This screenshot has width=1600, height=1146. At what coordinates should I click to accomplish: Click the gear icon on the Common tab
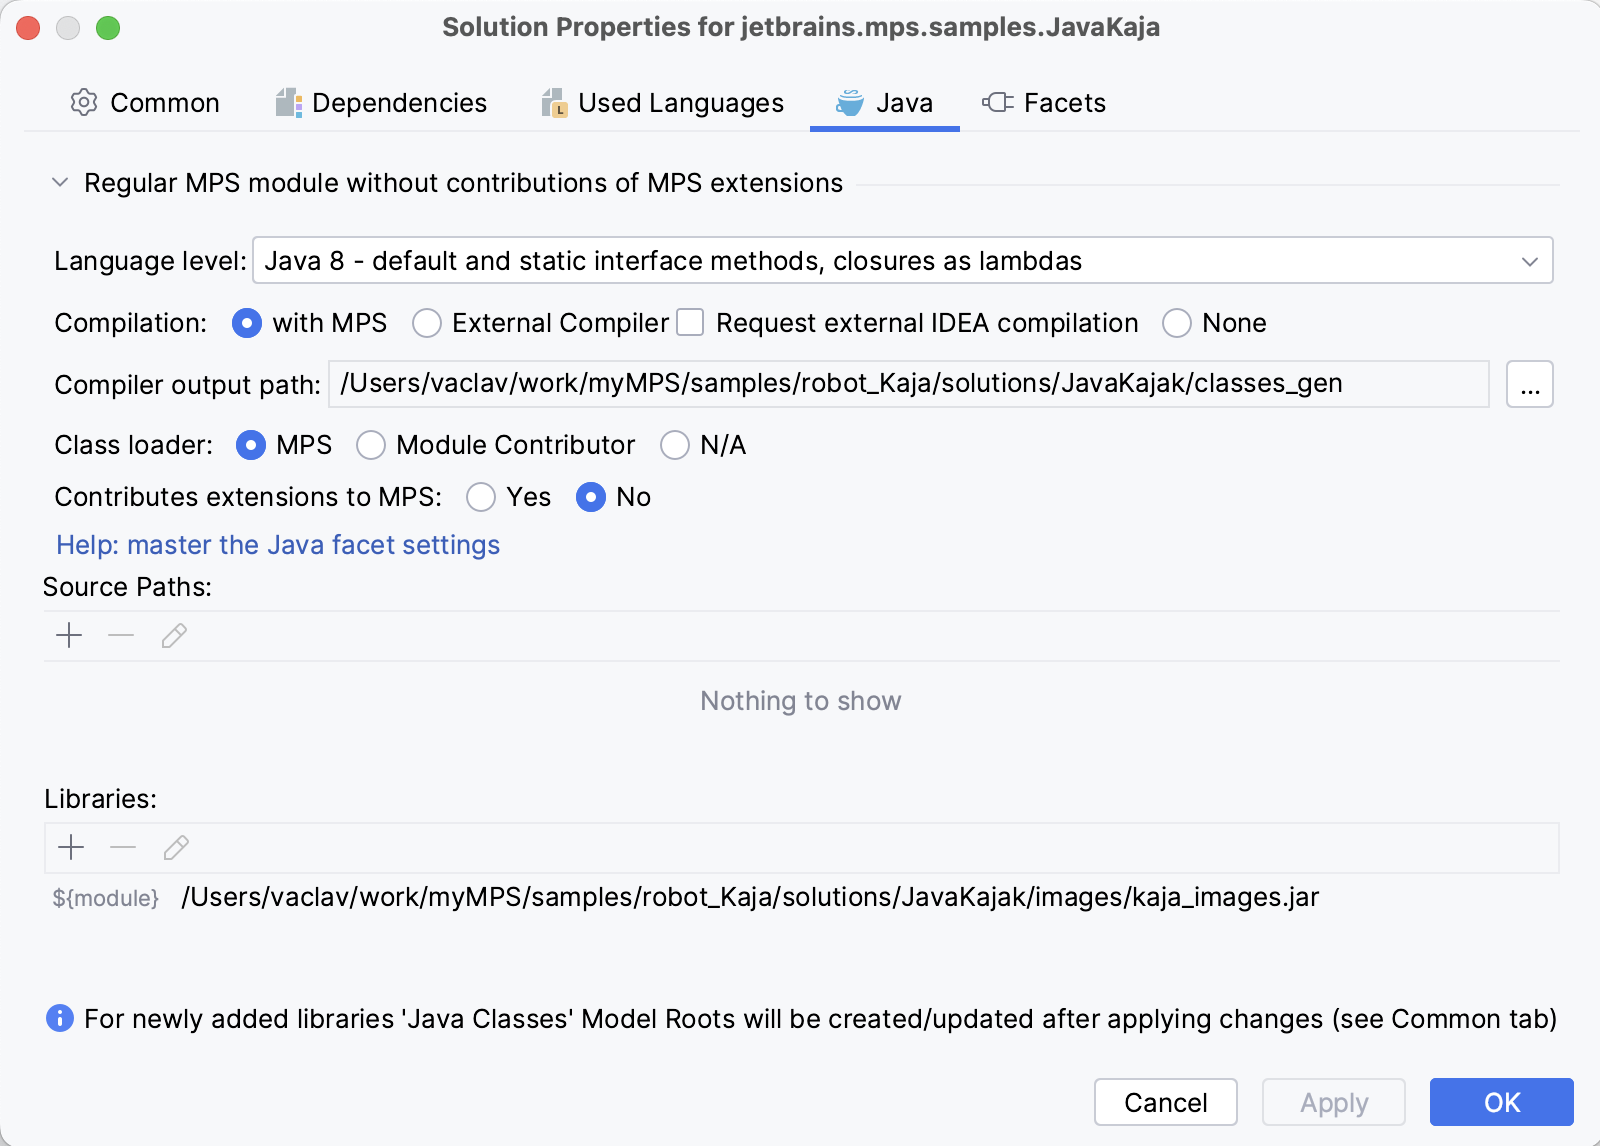coord(84,102)
